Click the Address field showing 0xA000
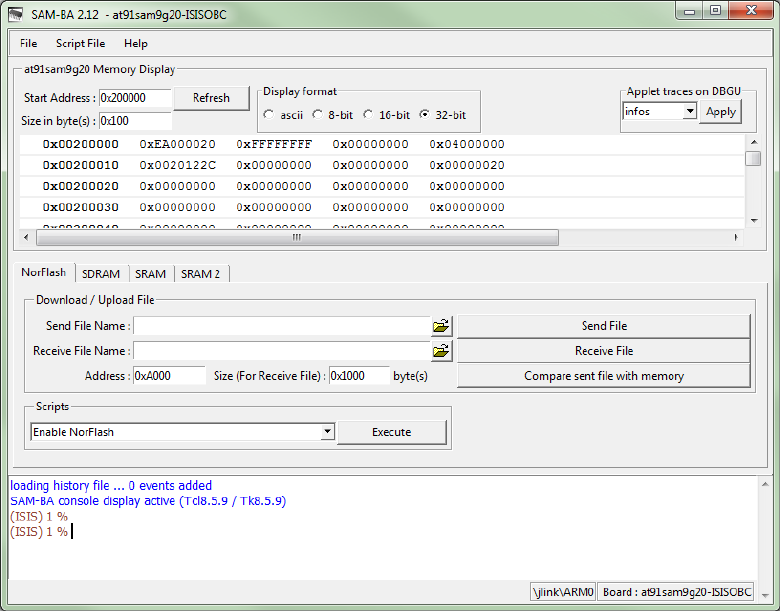This screenshot has height=611, width=780. 169,376
